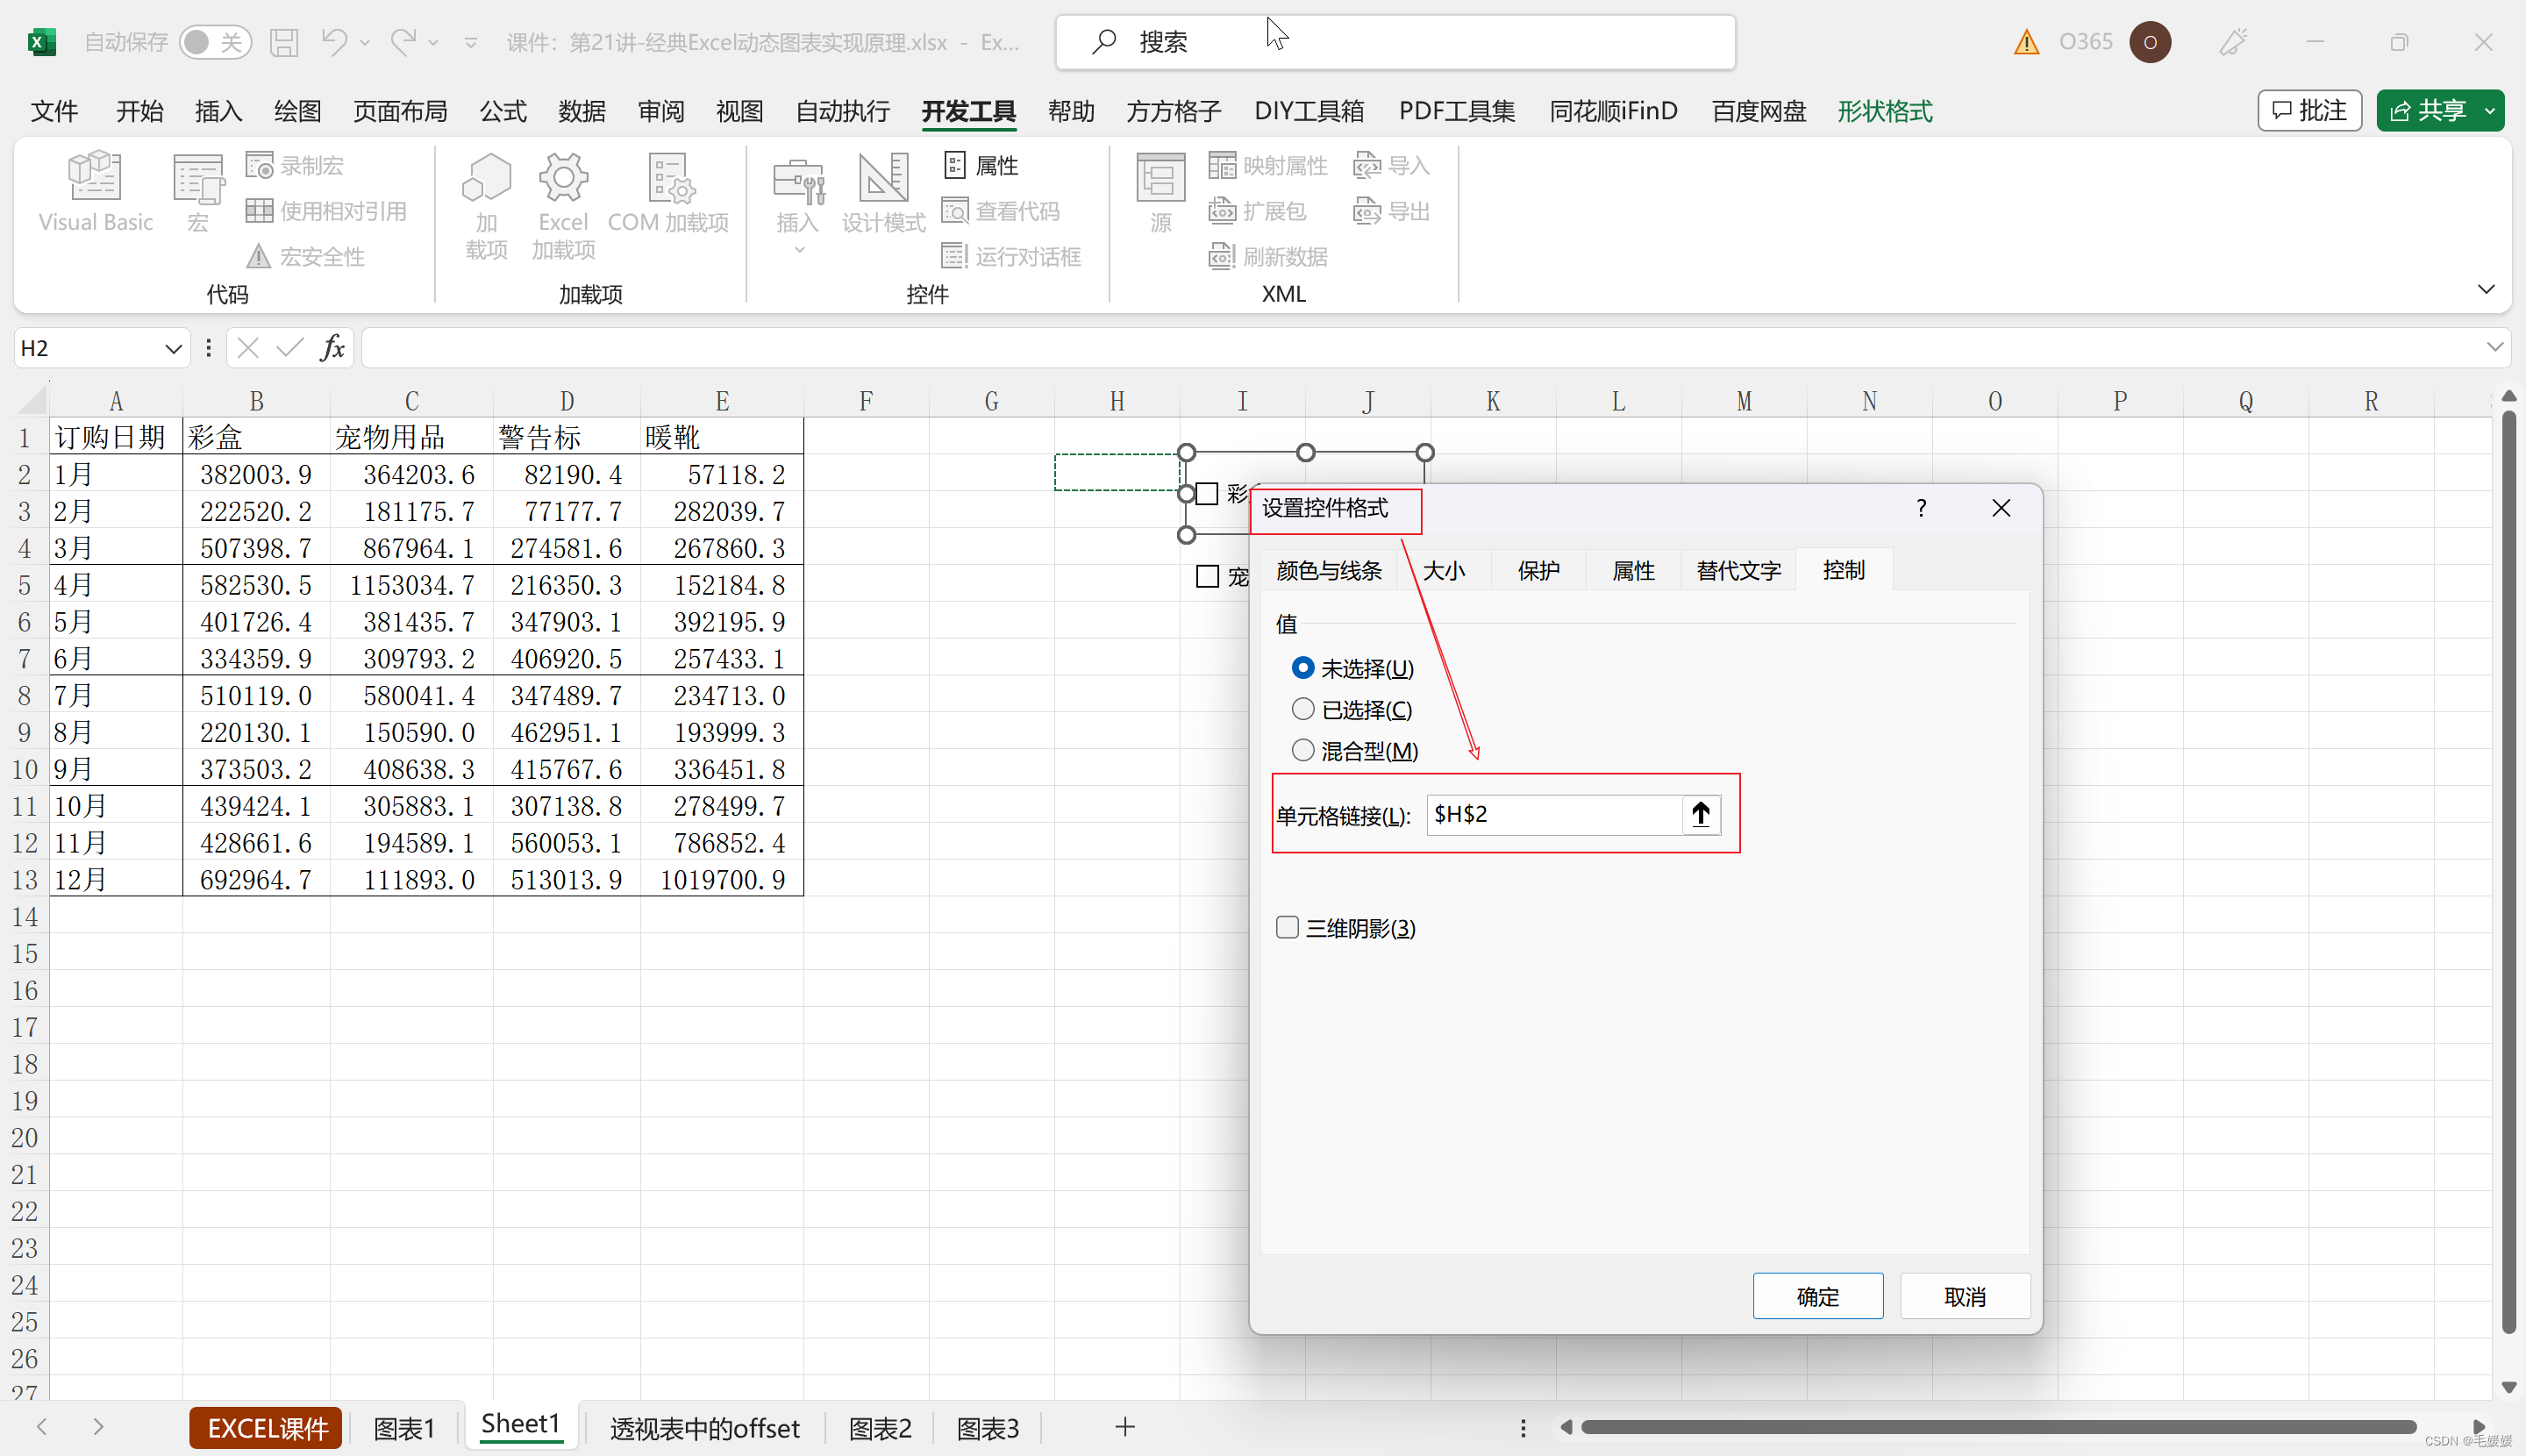Click XML Export (导出)
This screenshot has height=1456, width=2526.
[1391, 211]
